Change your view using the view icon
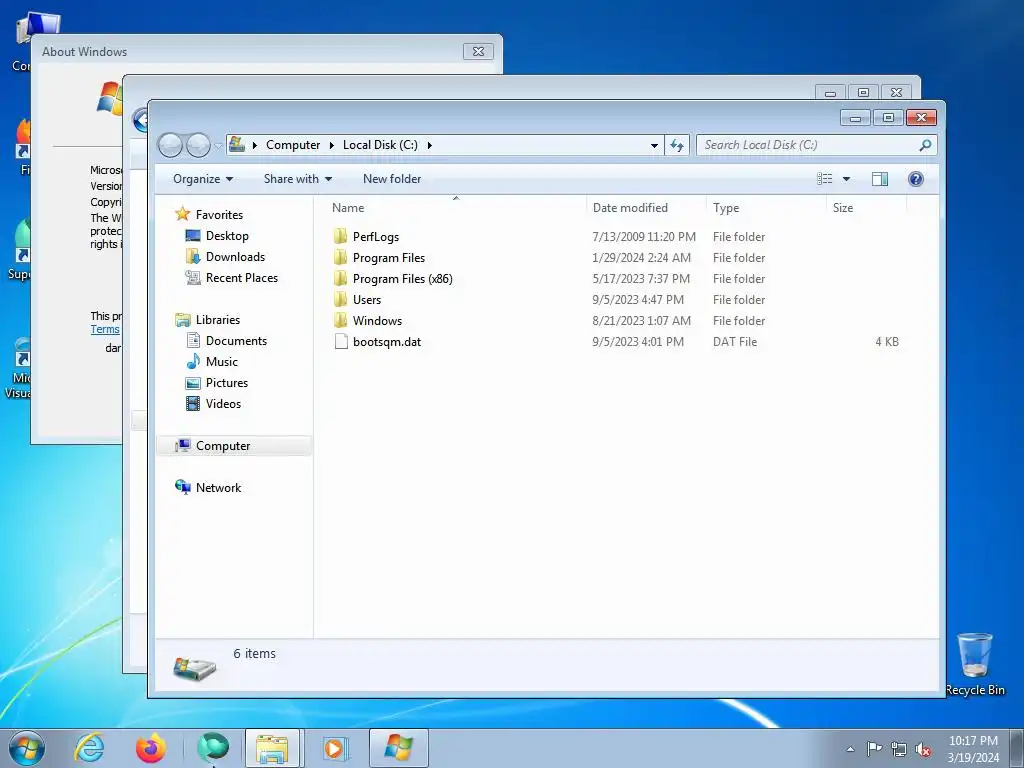Image resolution: width=1024 pixels, height=768 pixels. point(825,179)
